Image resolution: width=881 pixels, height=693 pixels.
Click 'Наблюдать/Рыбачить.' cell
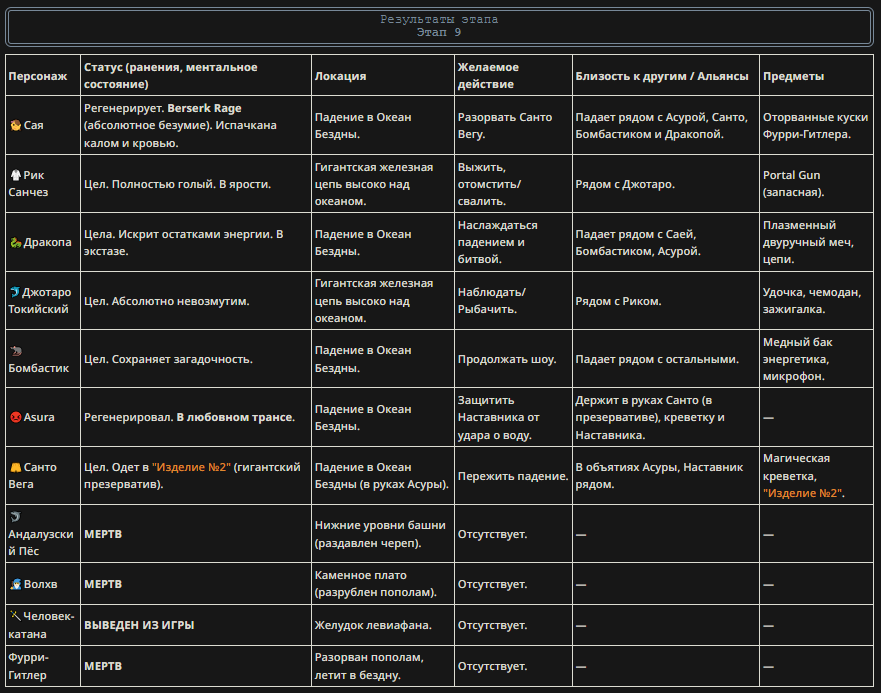tap(513, 301)
